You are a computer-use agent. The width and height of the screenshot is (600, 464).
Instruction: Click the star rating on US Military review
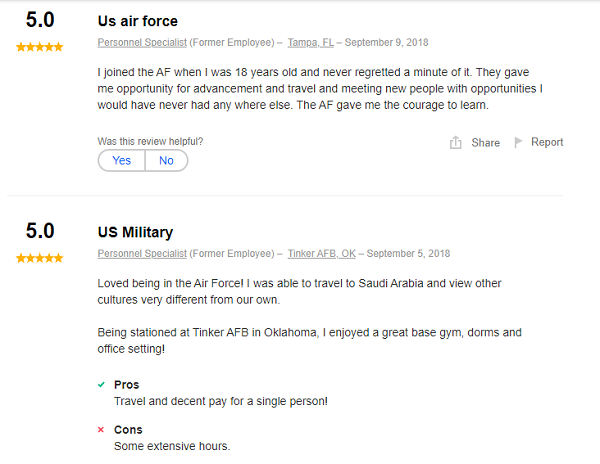[40, 258]
